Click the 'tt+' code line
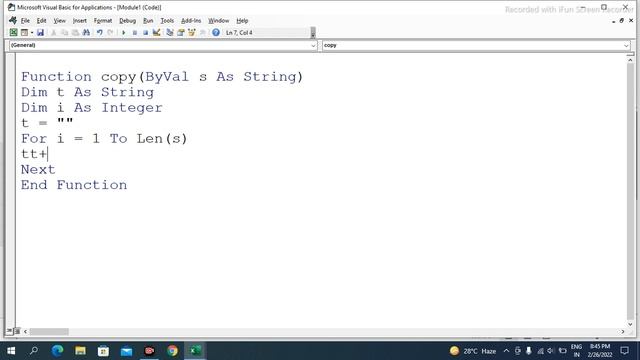 pyautogui.click(x=34, y=154)
